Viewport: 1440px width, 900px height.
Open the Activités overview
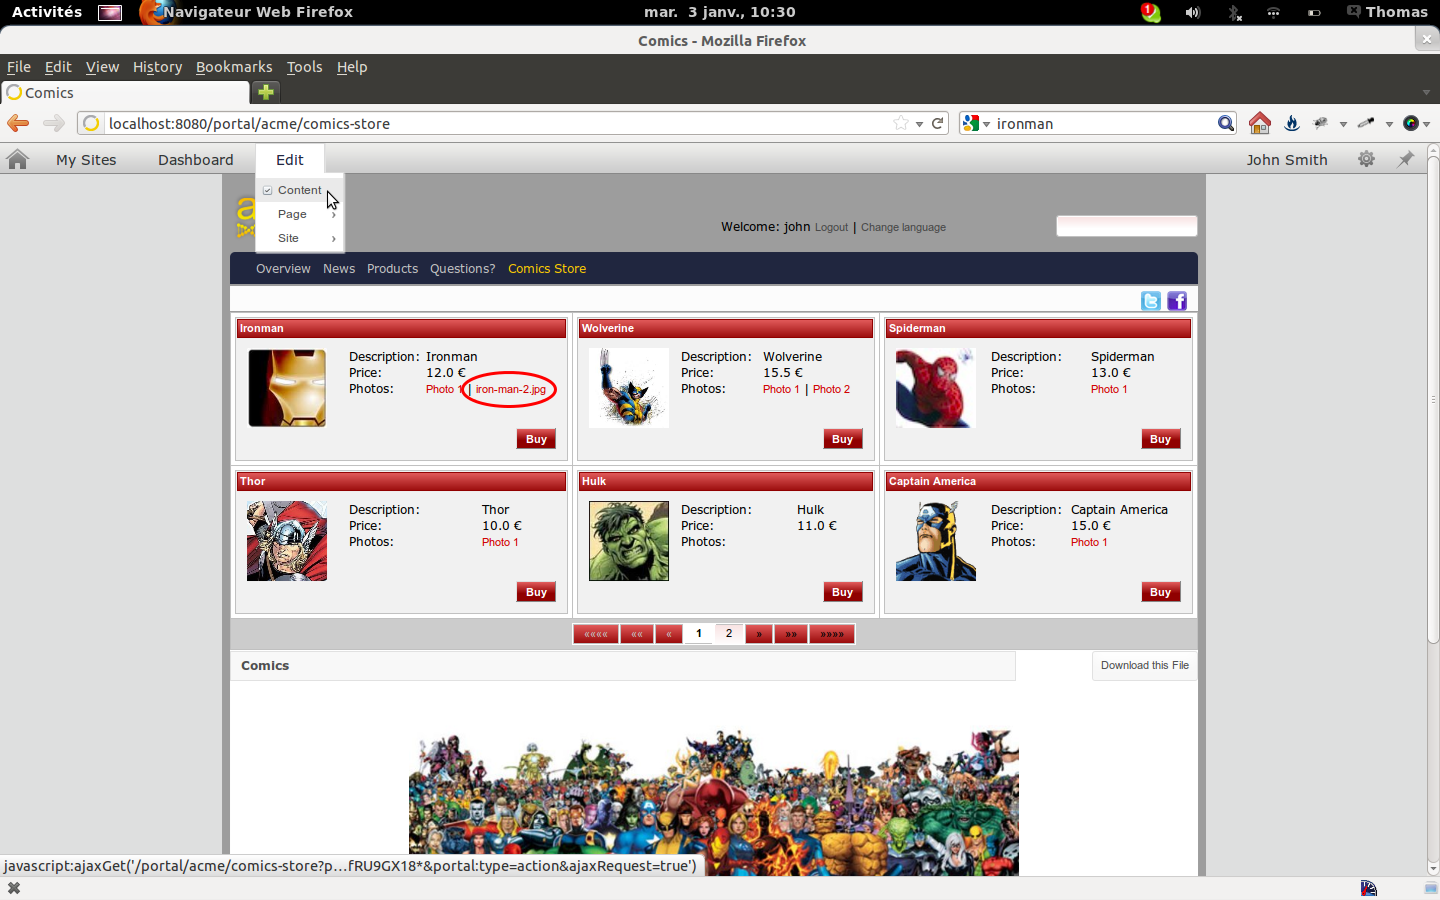click(47, 12)
